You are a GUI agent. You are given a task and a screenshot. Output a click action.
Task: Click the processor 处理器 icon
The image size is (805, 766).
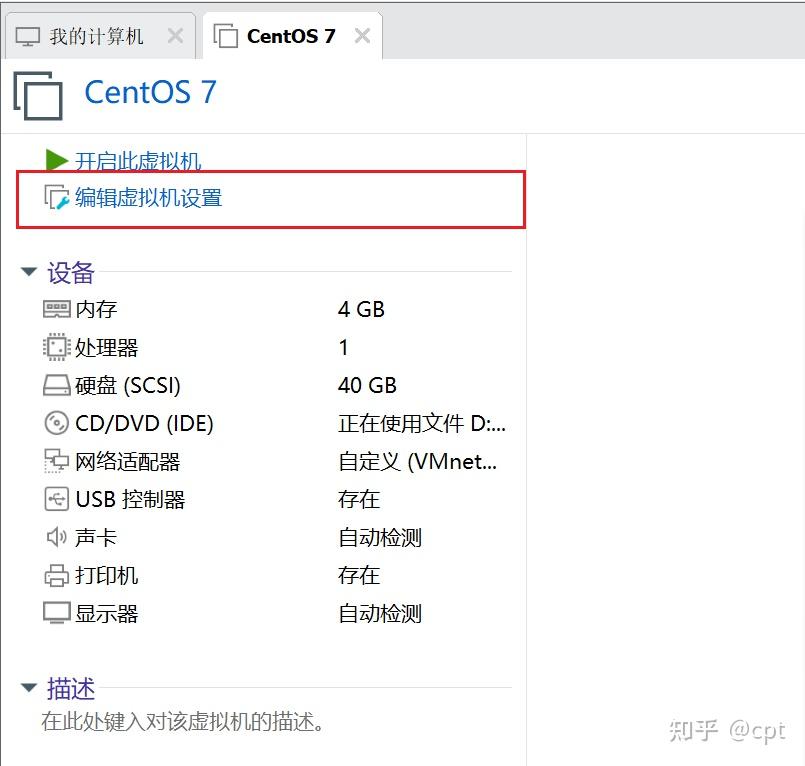[x=56, y=347]
